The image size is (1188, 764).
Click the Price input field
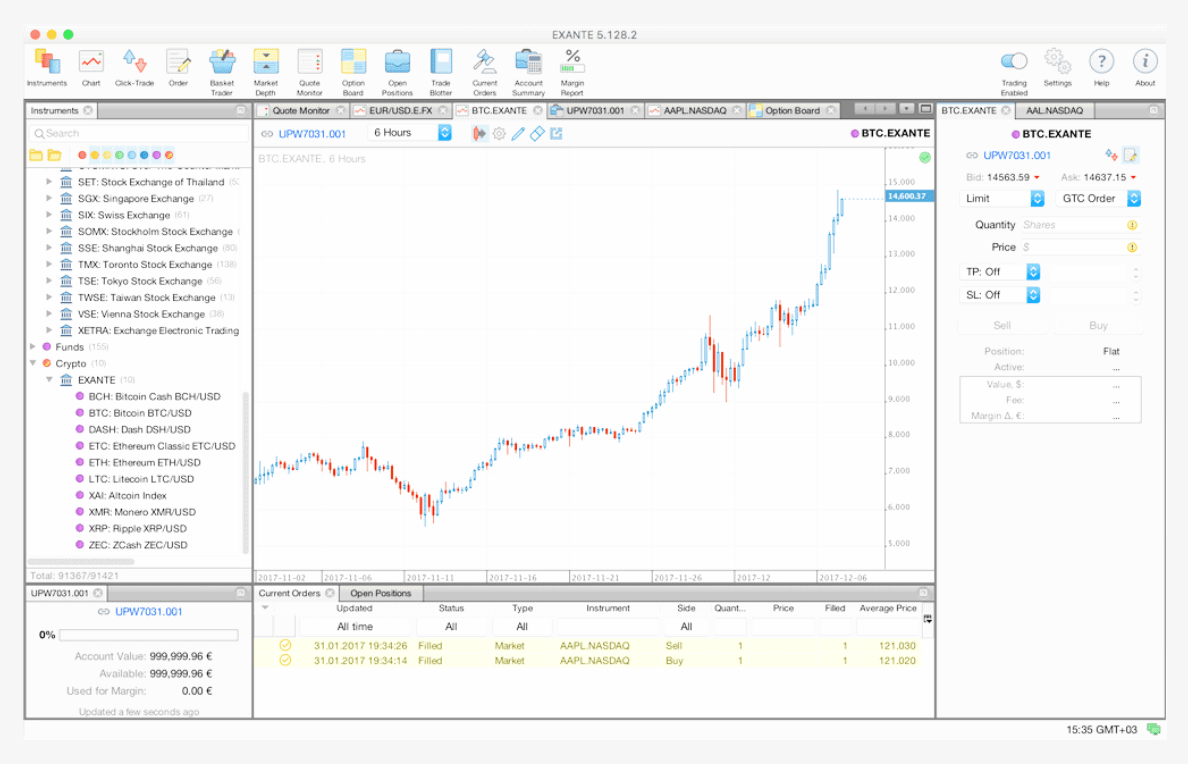(1079, 247)
